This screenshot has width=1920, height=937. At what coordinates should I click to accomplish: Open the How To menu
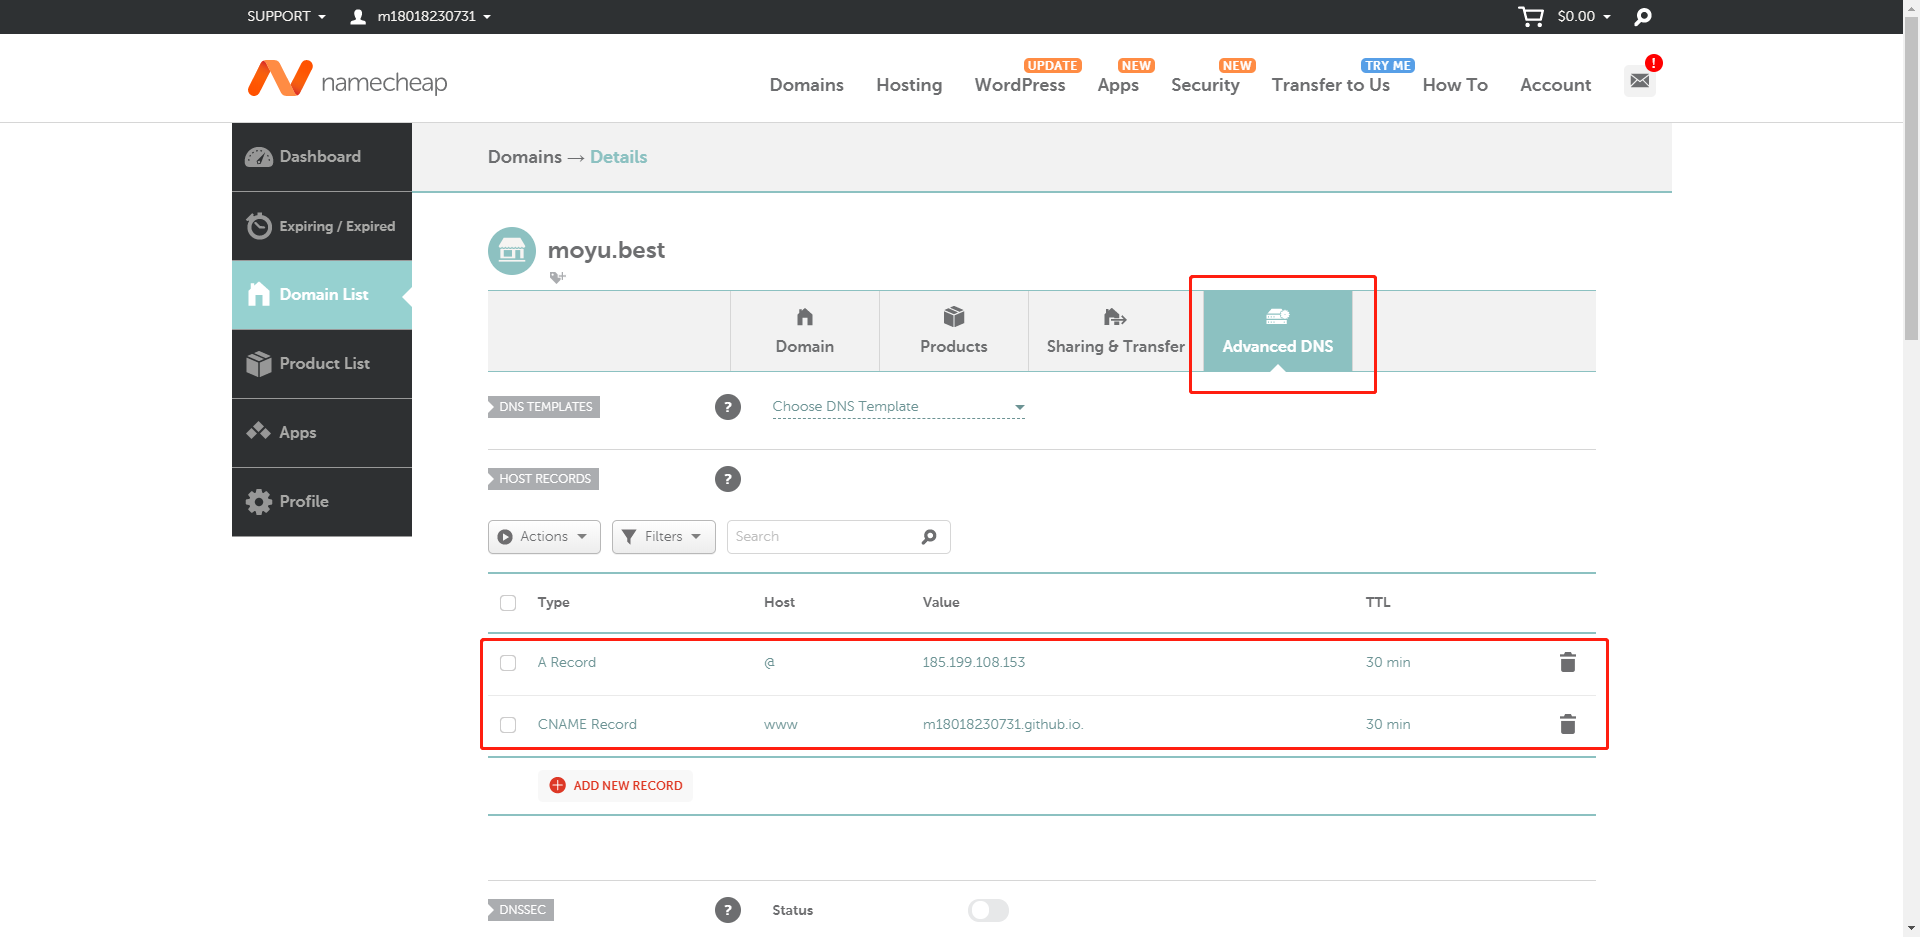(x=1455, y=85)
